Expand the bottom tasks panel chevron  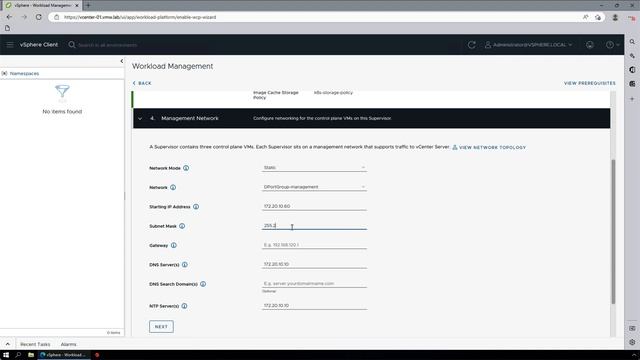[7, 344]
